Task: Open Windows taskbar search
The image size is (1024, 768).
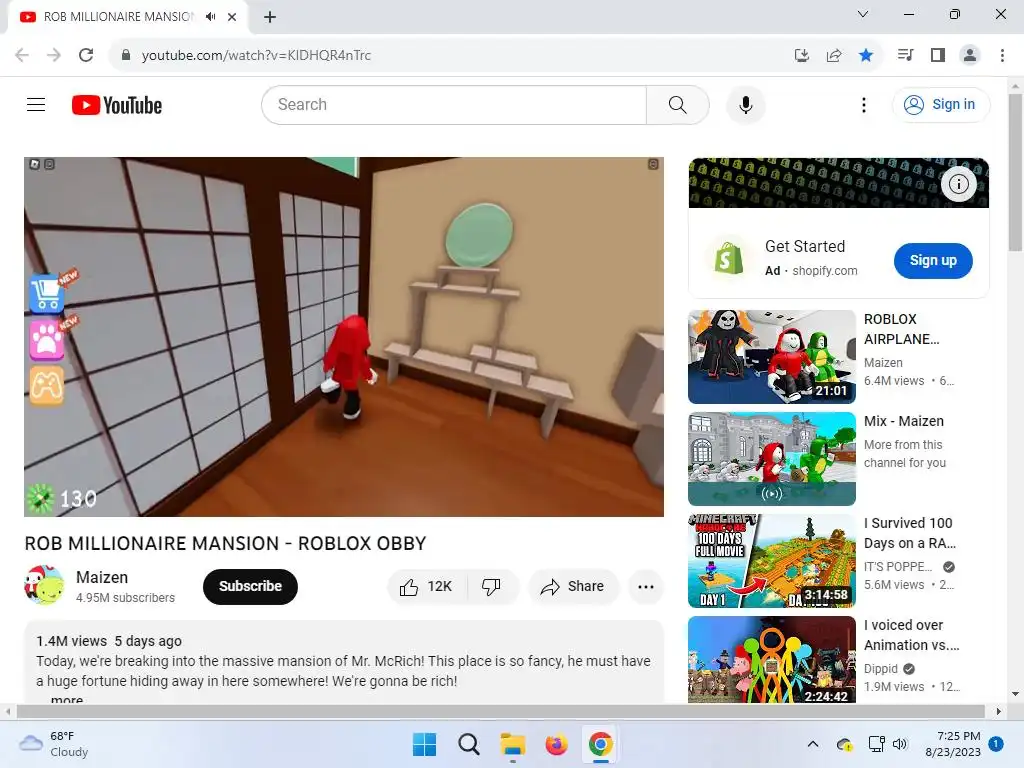Action: (468, 744)
